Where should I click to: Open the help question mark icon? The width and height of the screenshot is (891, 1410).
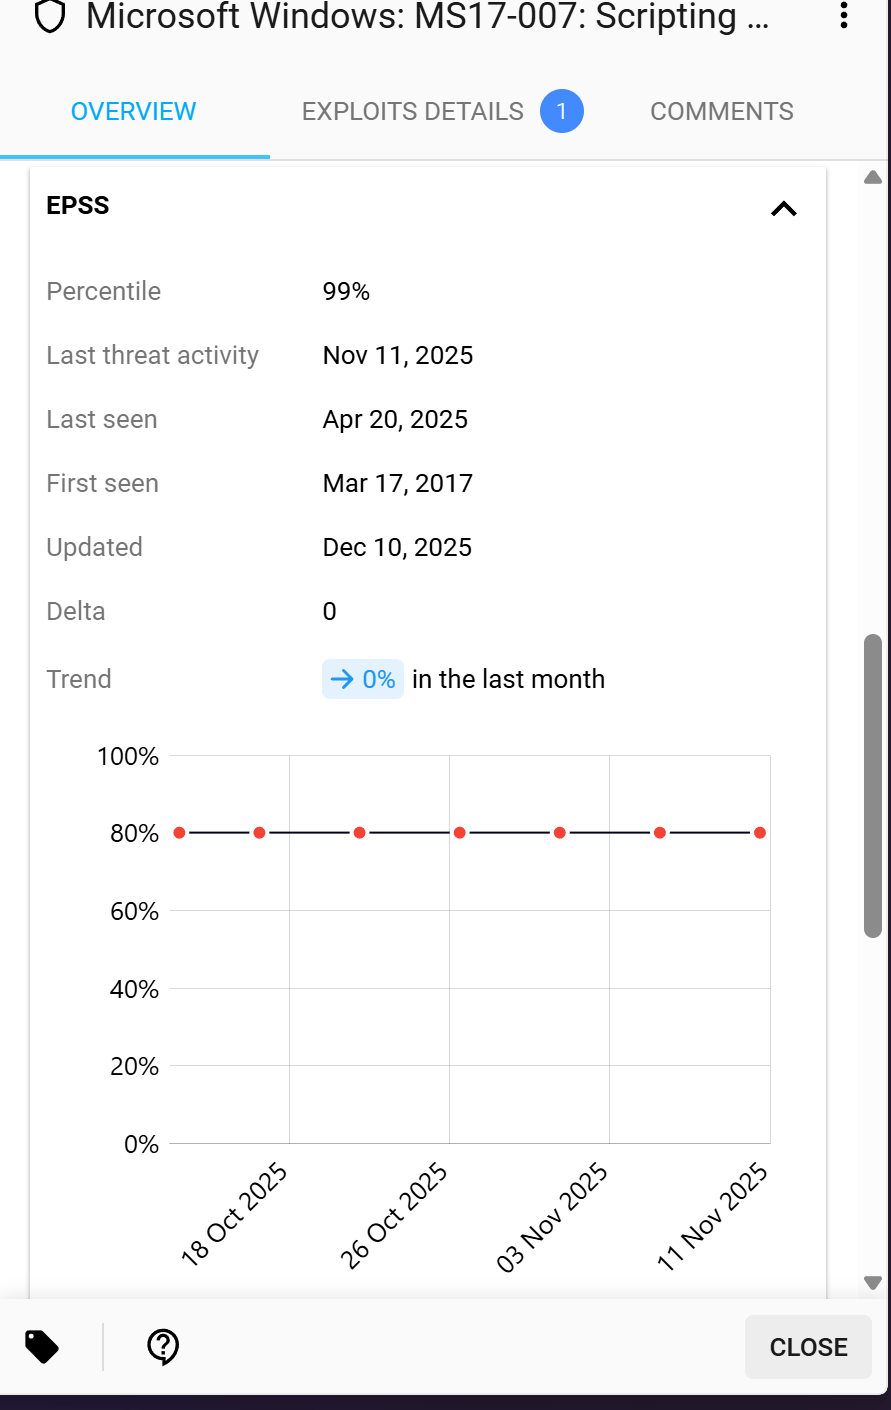coord(163,1347)
